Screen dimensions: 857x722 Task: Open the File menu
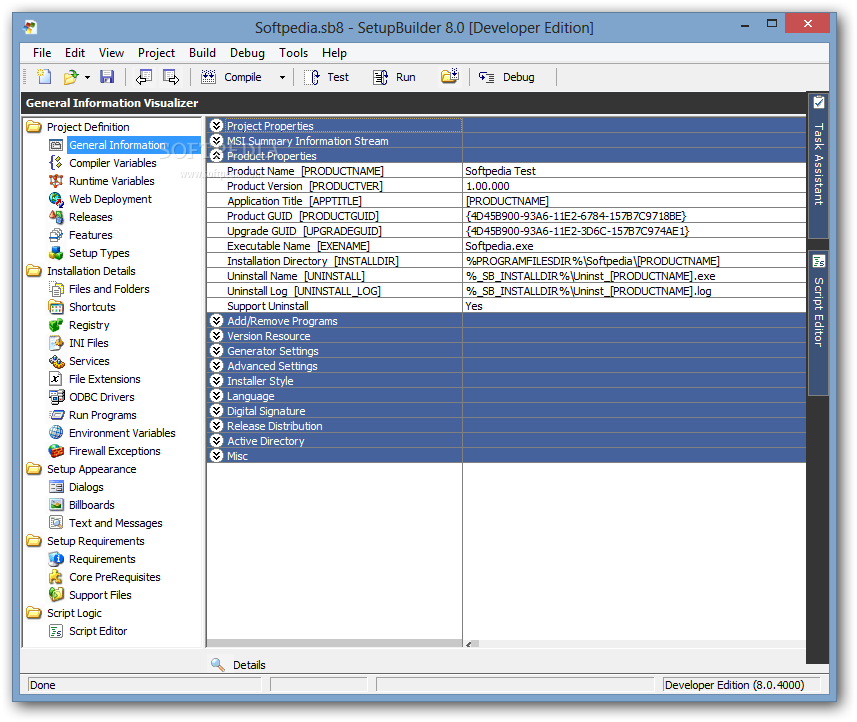(42, 53)
